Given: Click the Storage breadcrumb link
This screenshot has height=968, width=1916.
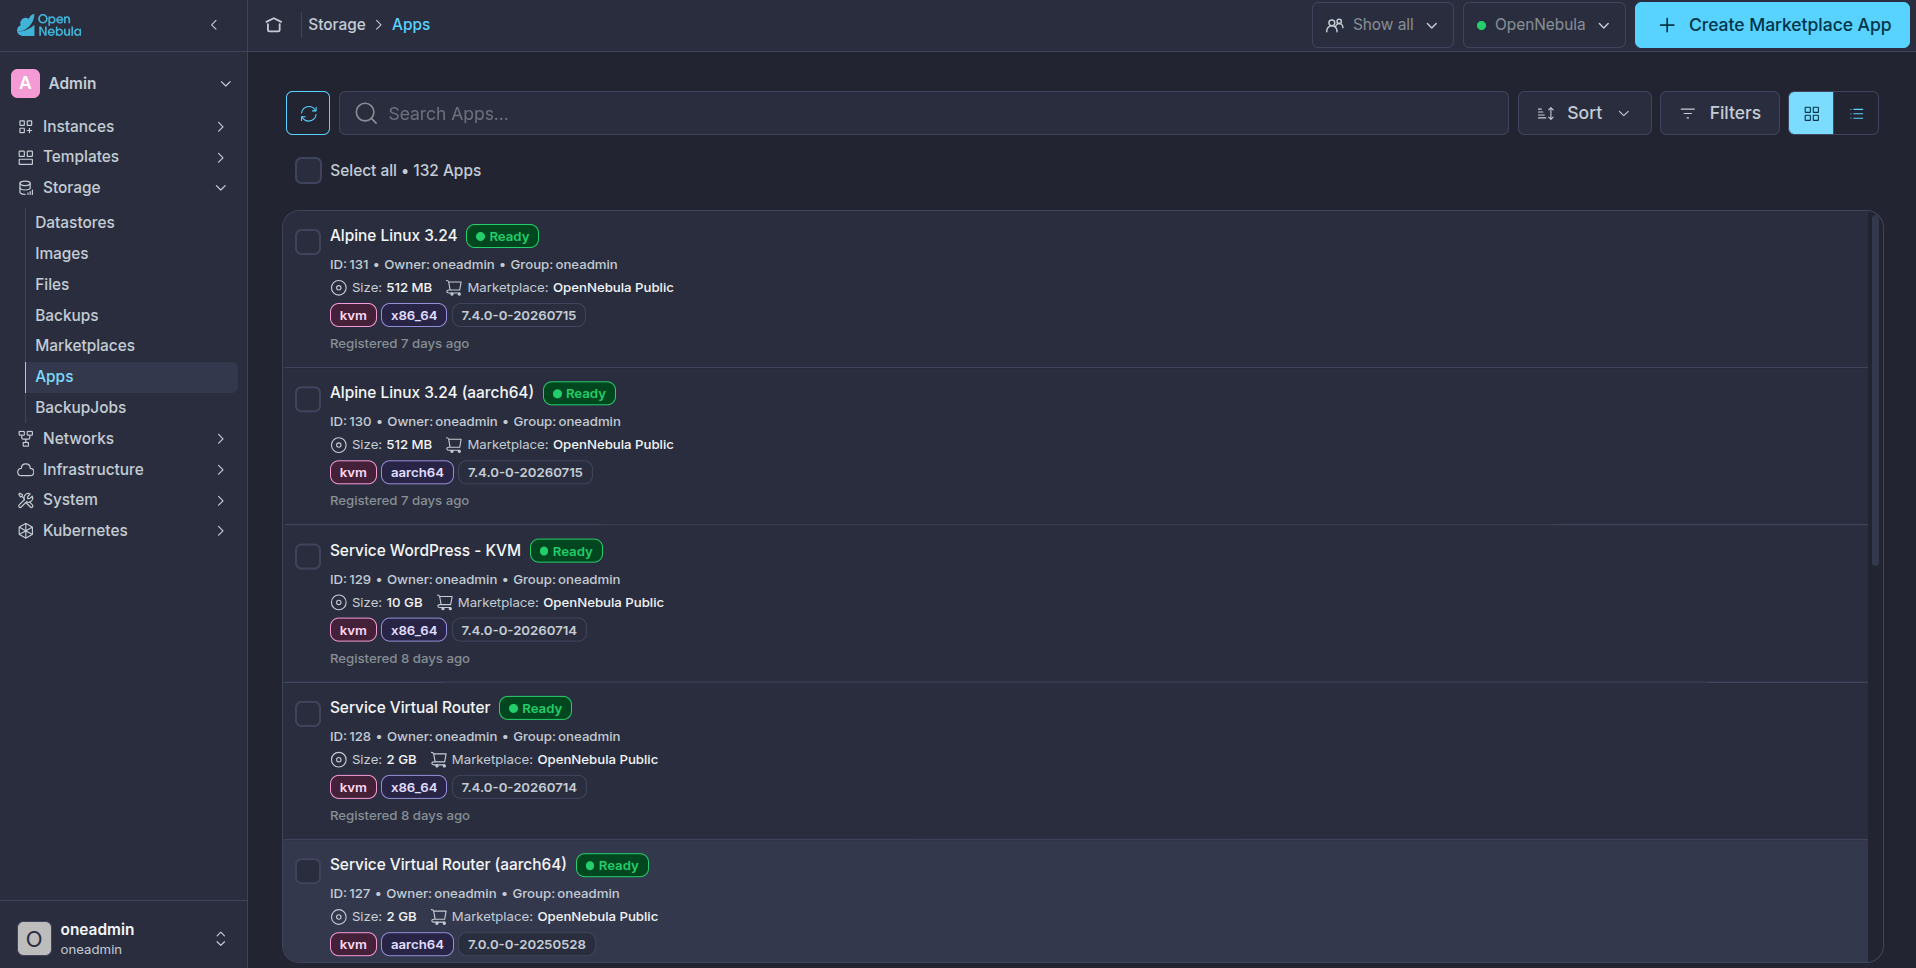Looking at the screenshot, I should [337, 25].
